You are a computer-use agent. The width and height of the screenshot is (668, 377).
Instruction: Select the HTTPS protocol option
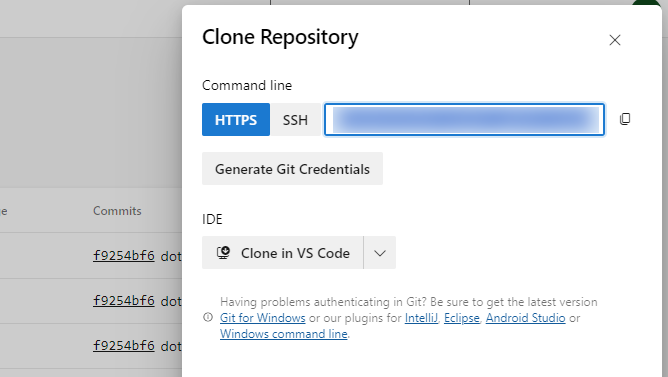coord(236,120)
